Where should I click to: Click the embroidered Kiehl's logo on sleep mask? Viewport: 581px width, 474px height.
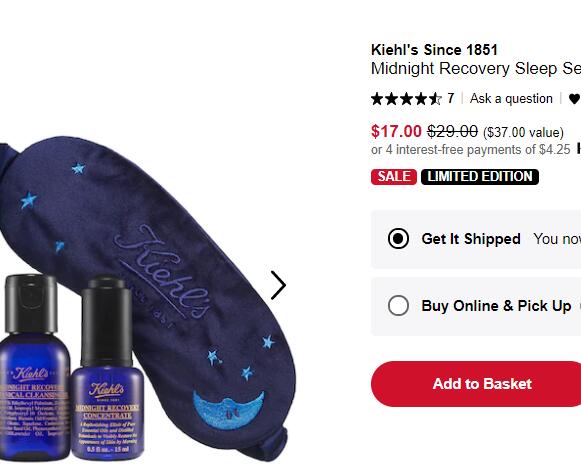(x=163, y=272)
